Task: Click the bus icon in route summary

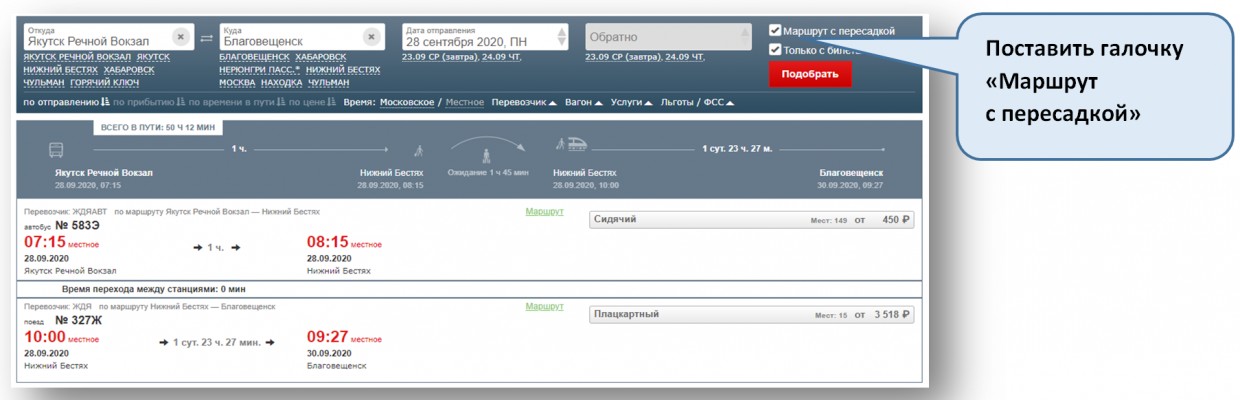Action: [56, 150]
